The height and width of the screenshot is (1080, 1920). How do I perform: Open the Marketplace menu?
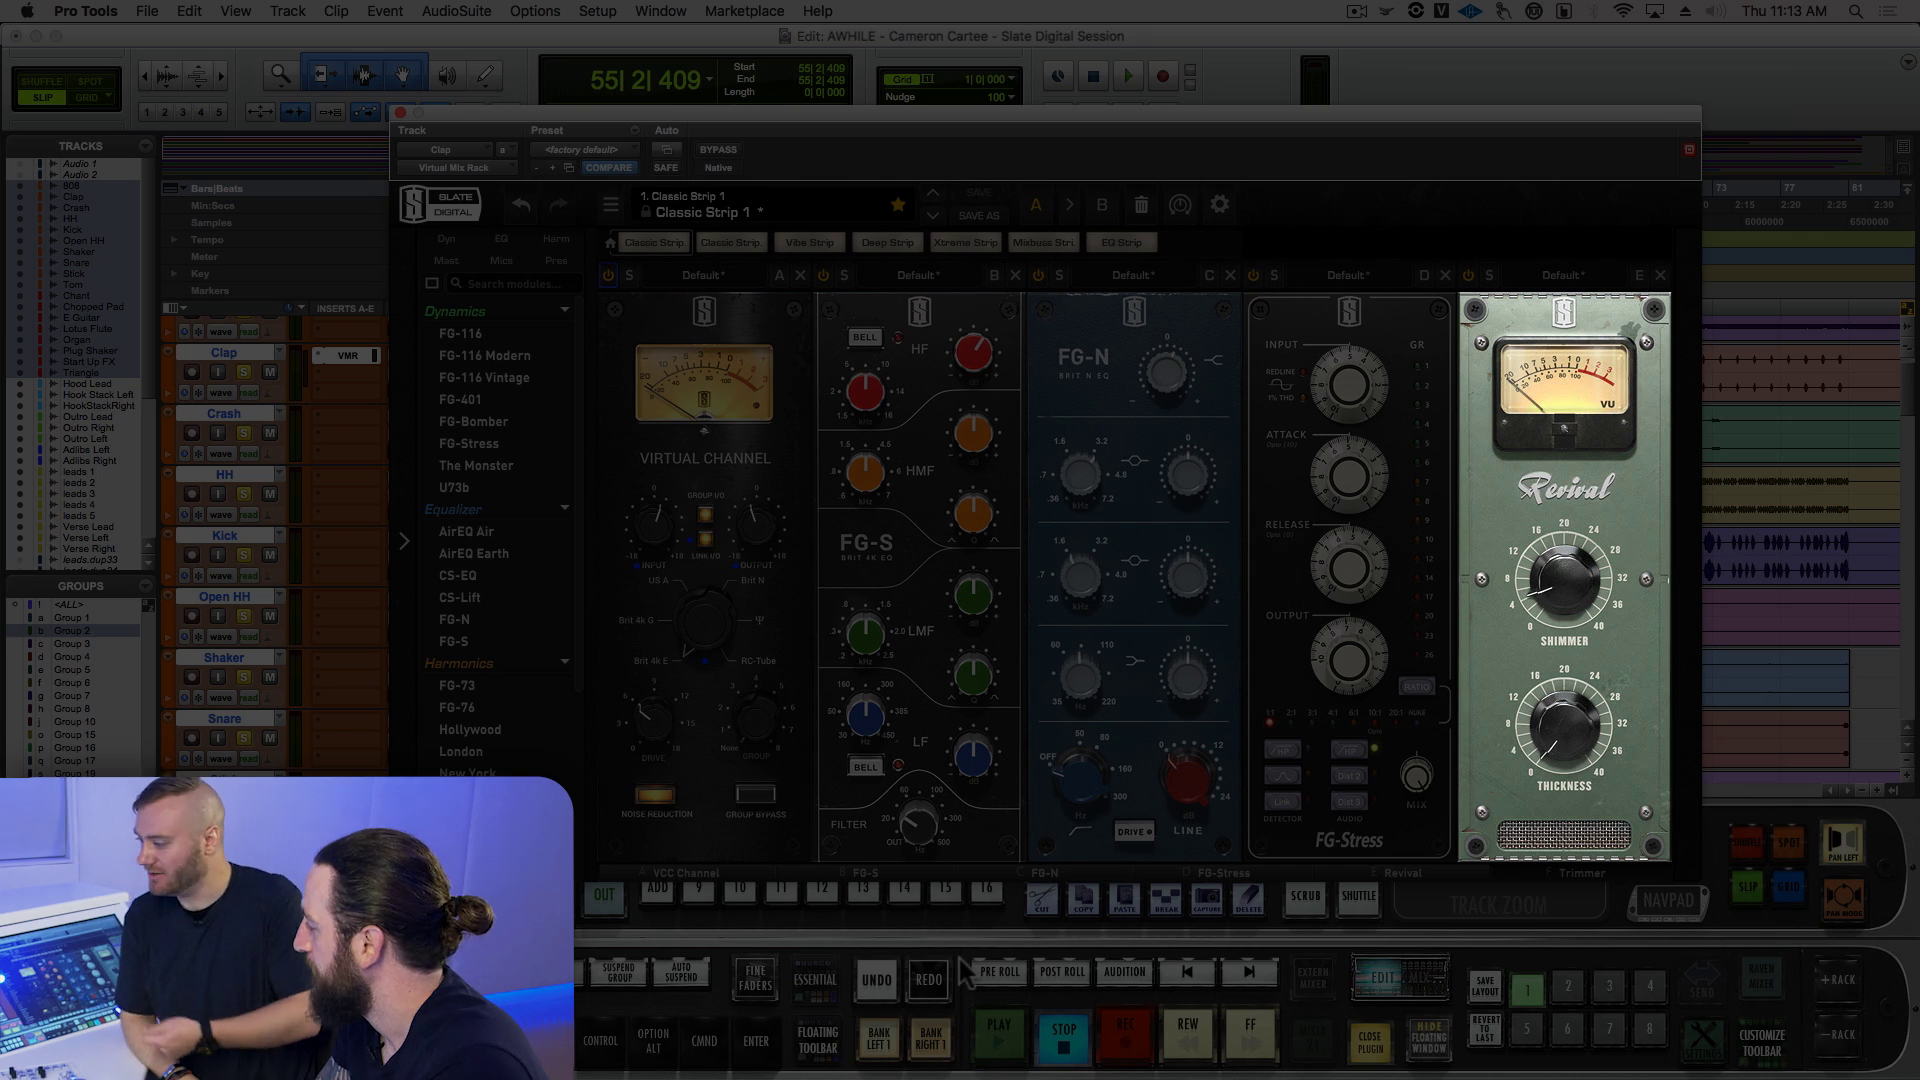coord(744,11)
